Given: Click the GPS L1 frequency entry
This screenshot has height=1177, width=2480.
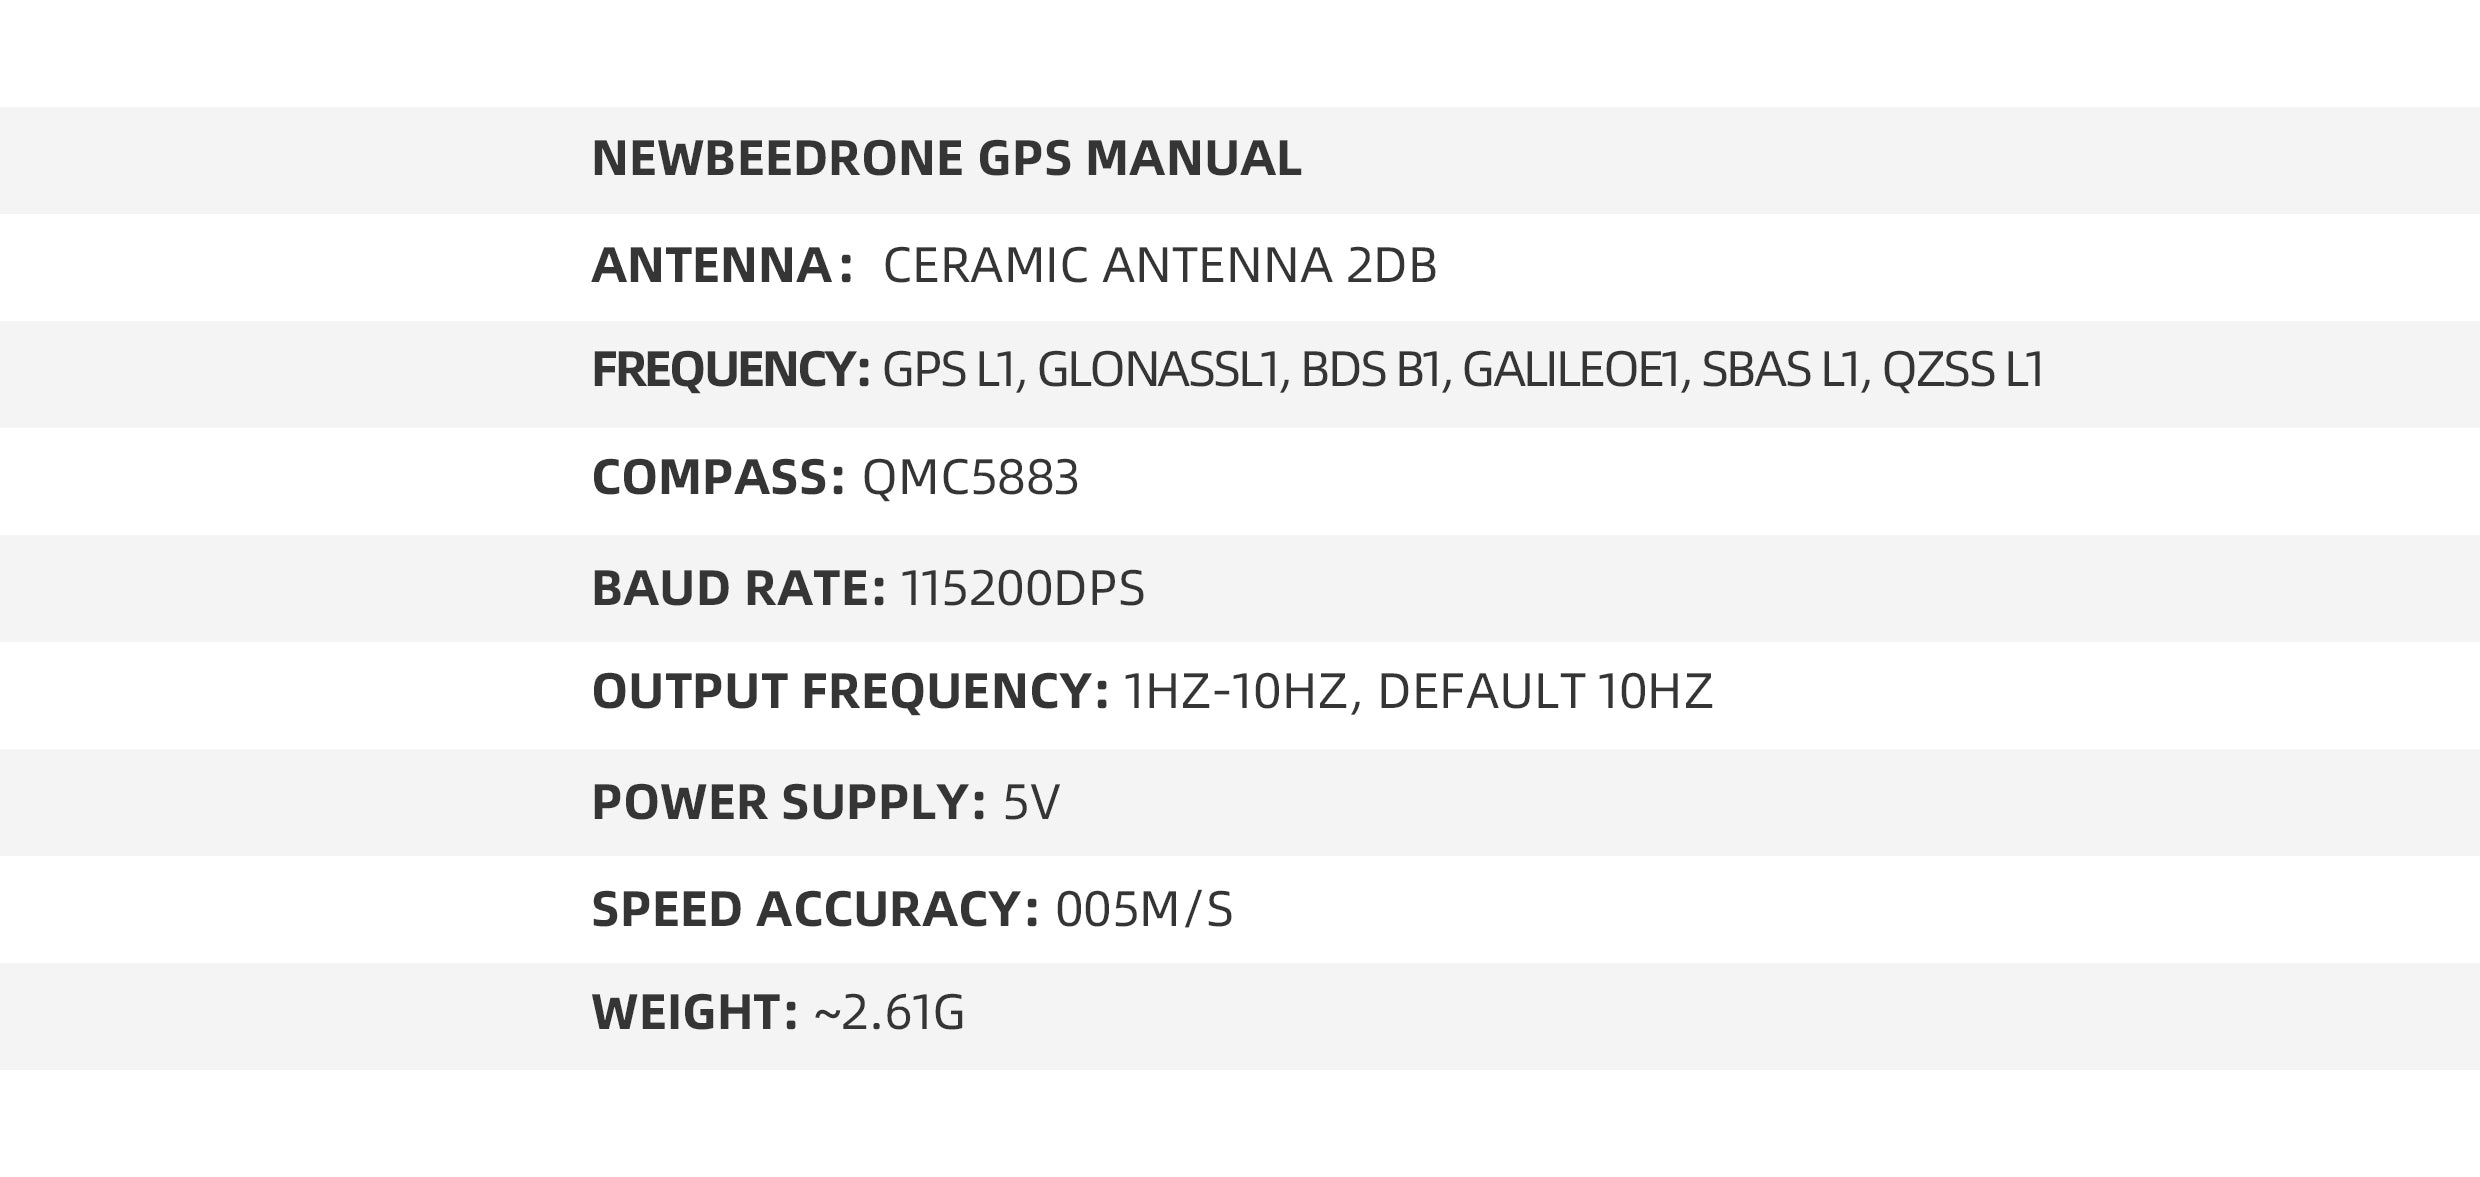Looking at the screenshot, I should [x=952, y=370].
